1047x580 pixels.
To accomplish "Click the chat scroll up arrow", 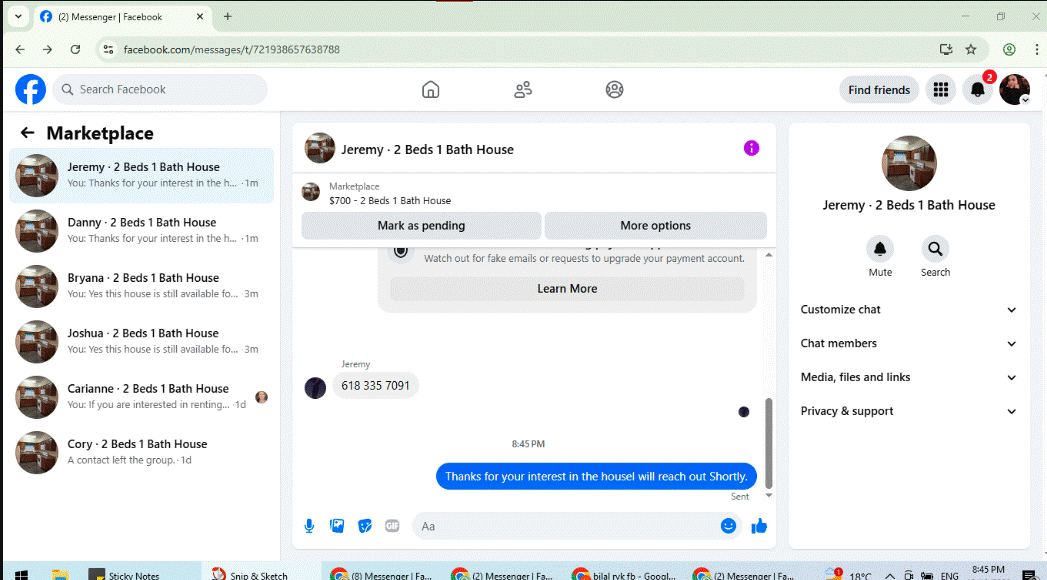I will pos(769,255).
